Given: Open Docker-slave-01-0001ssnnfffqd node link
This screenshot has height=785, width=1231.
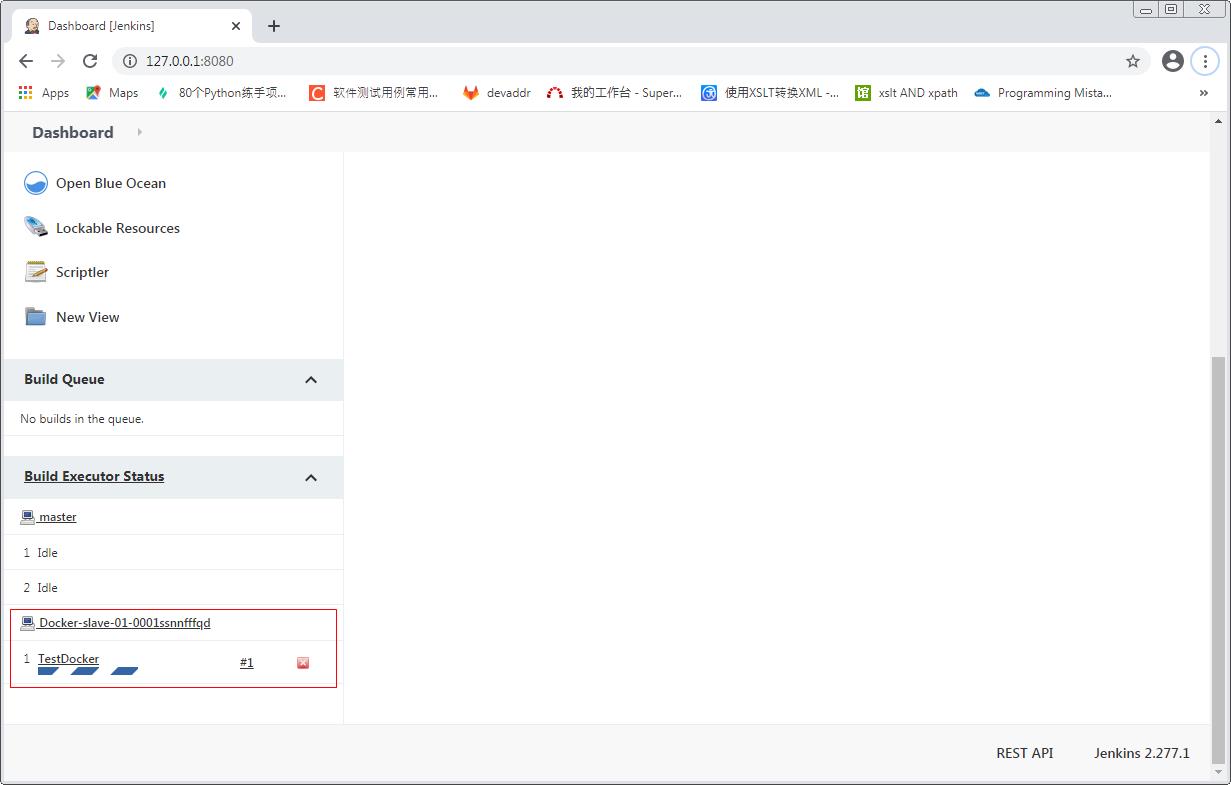Looking at the screenshot, I should 124,623.
